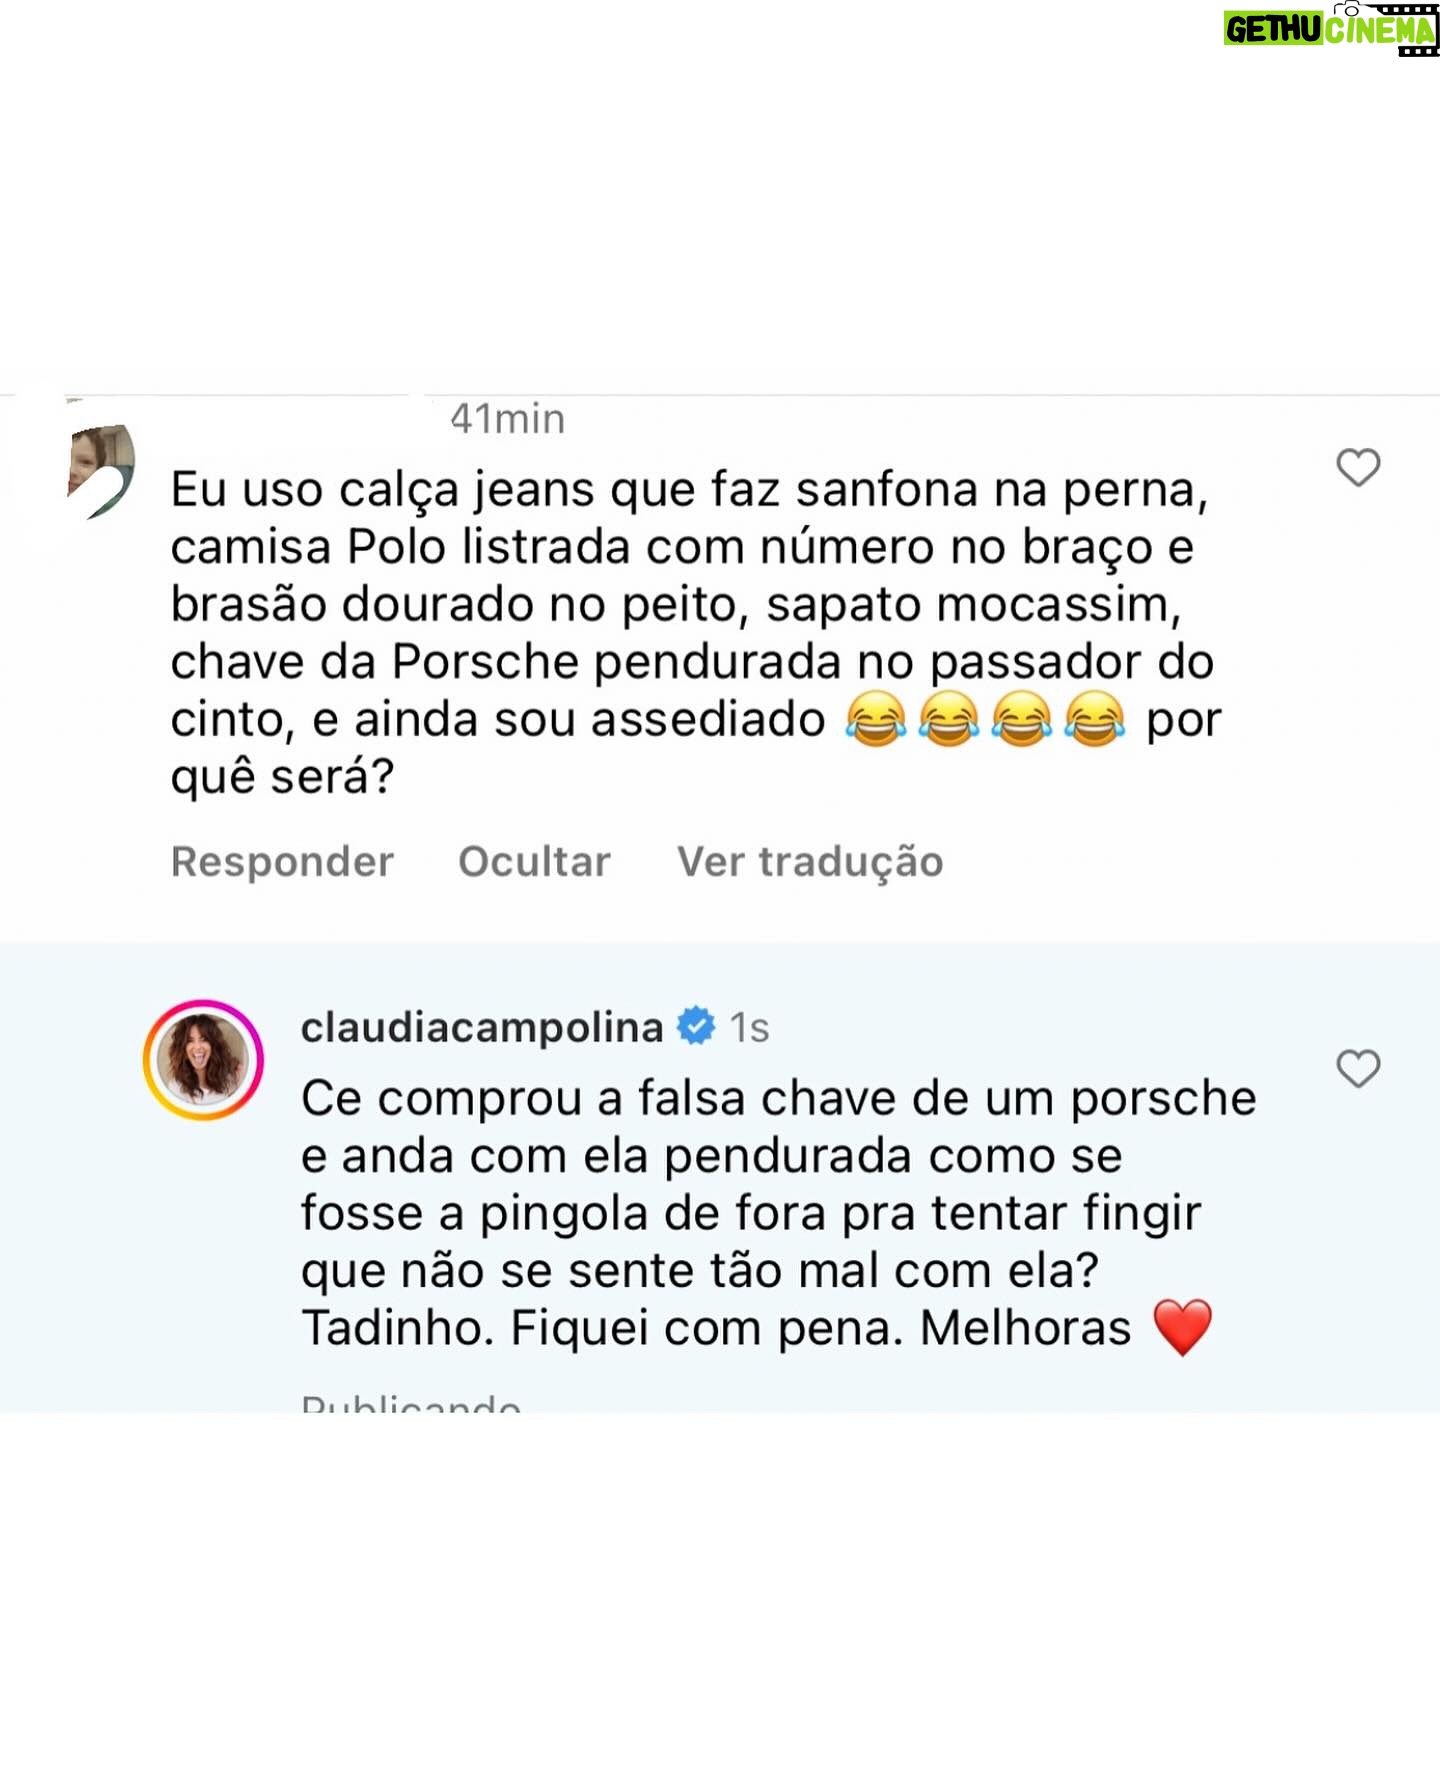The image size is (1440, 1768).
Task: Open the claudiacampolina username link
Action: point(482,1027)
